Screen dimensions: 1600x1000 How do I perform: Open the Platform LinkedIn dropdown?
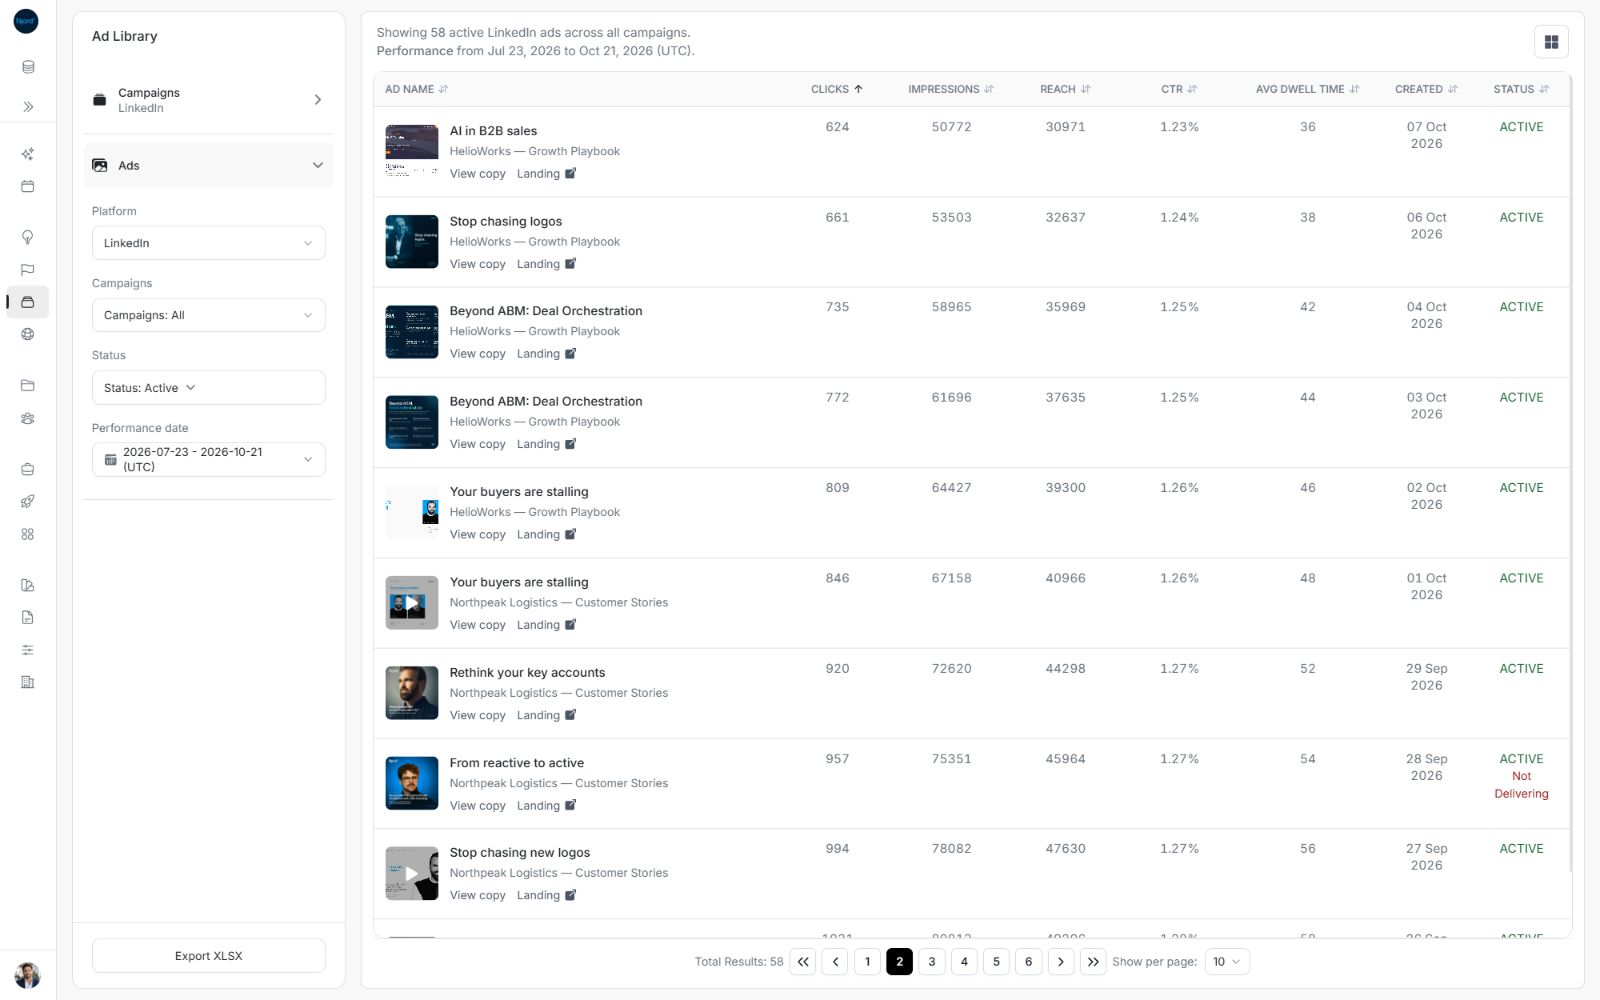[208, 243]
